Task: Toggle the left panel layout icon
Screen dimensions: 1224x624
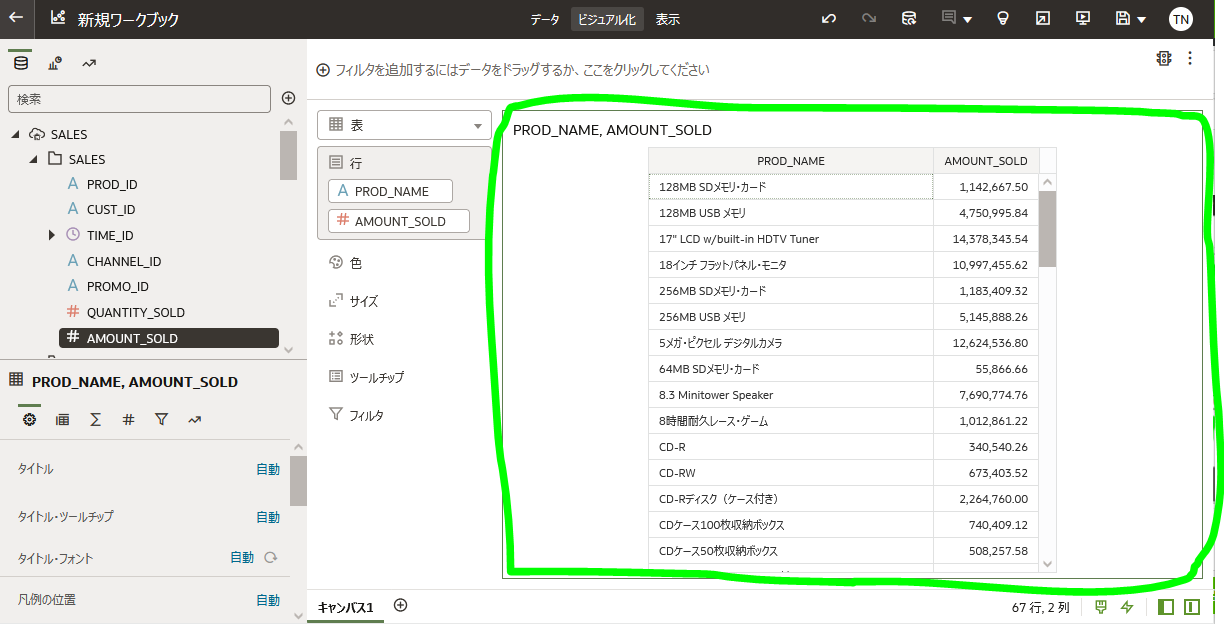Action: pos(1166,607)
